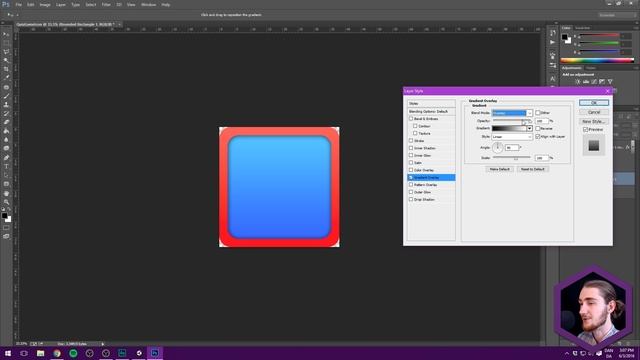Viewport: 640px width, 360px height.
Task: Add a Levels adjustment
Action: pos(586,82)
